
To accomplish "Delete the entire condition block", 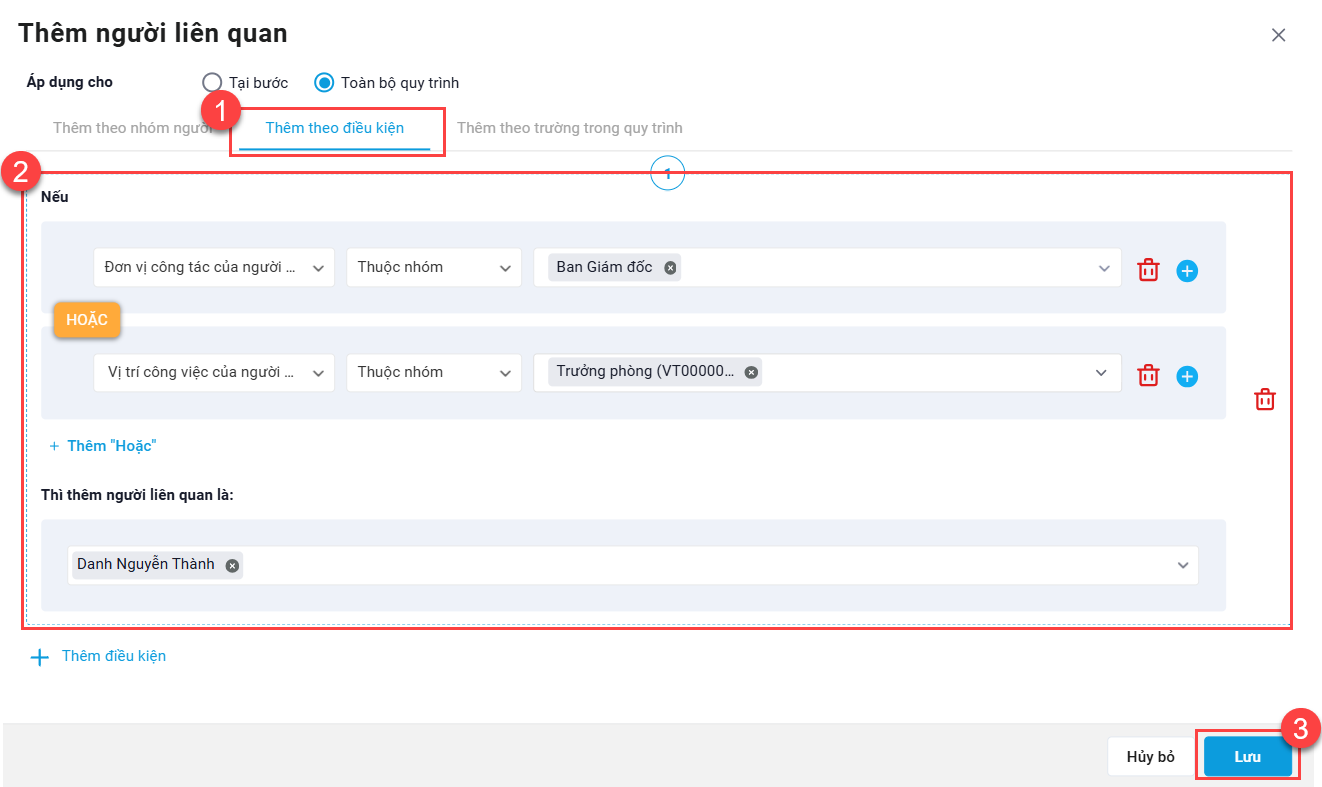I will click(1265, 399).
